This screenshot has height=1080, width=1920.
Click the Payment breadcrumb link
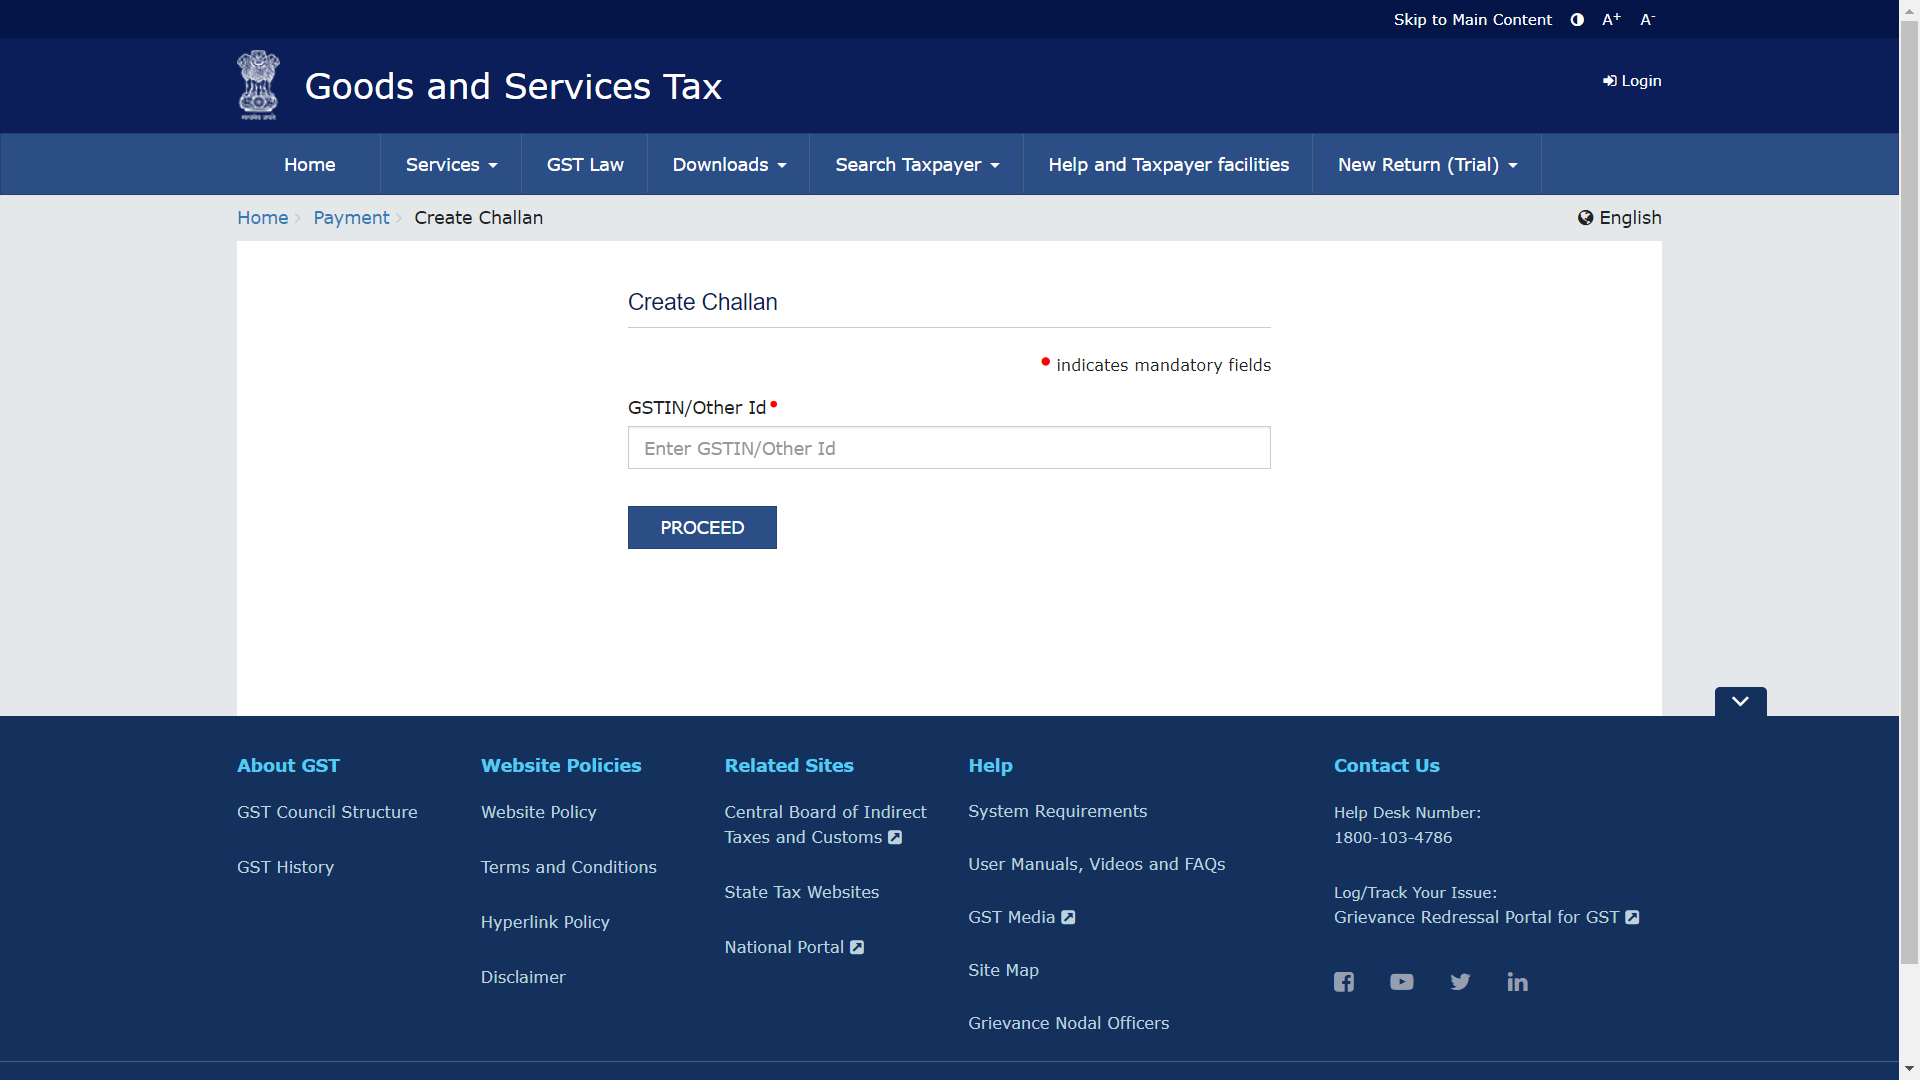pos(351,218)
